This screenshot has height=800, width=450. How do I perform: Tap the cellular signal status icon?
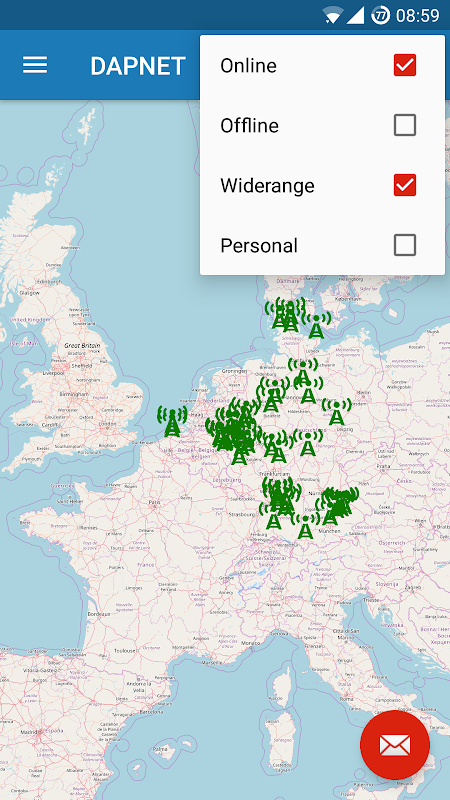click(x=355, y=15)
